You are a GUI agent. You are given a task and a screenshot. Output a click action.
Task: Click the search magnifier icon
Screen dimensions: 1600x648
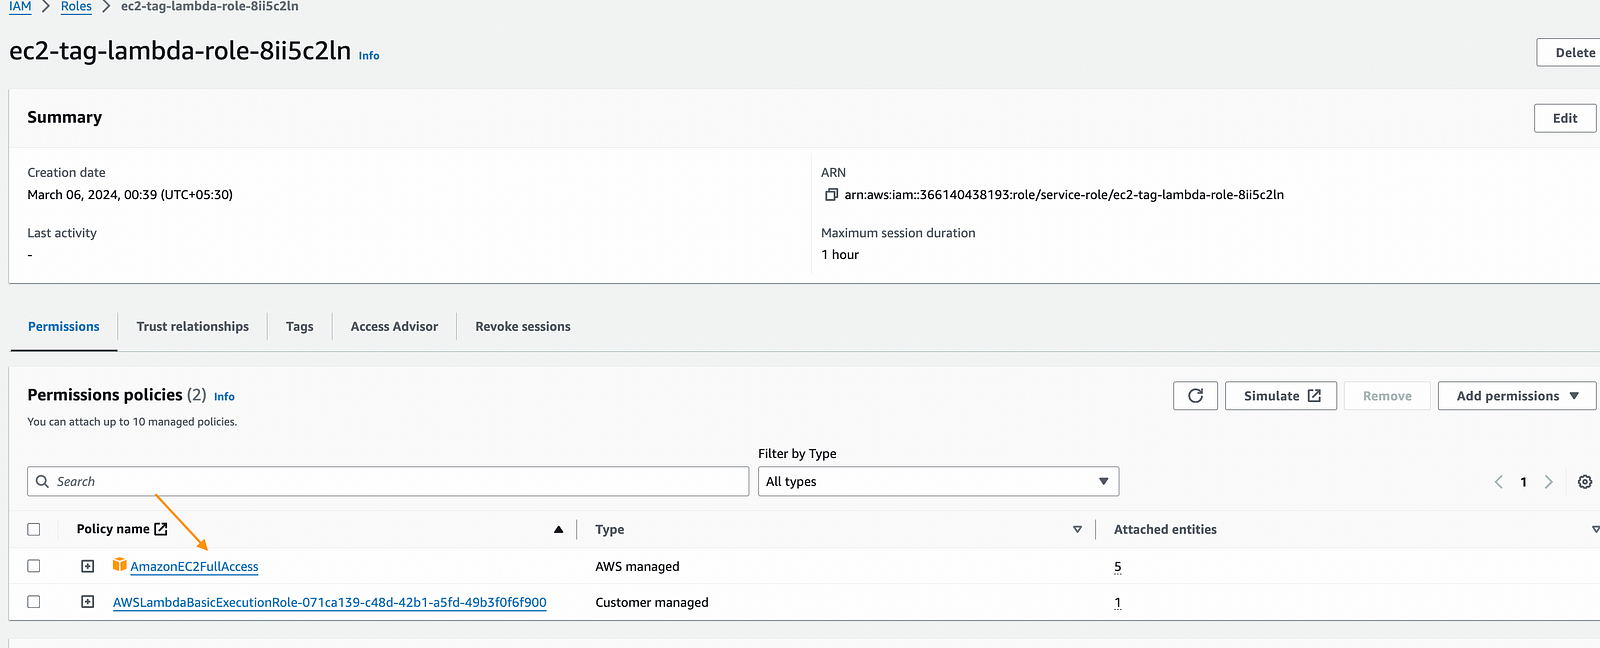point(42,481)
